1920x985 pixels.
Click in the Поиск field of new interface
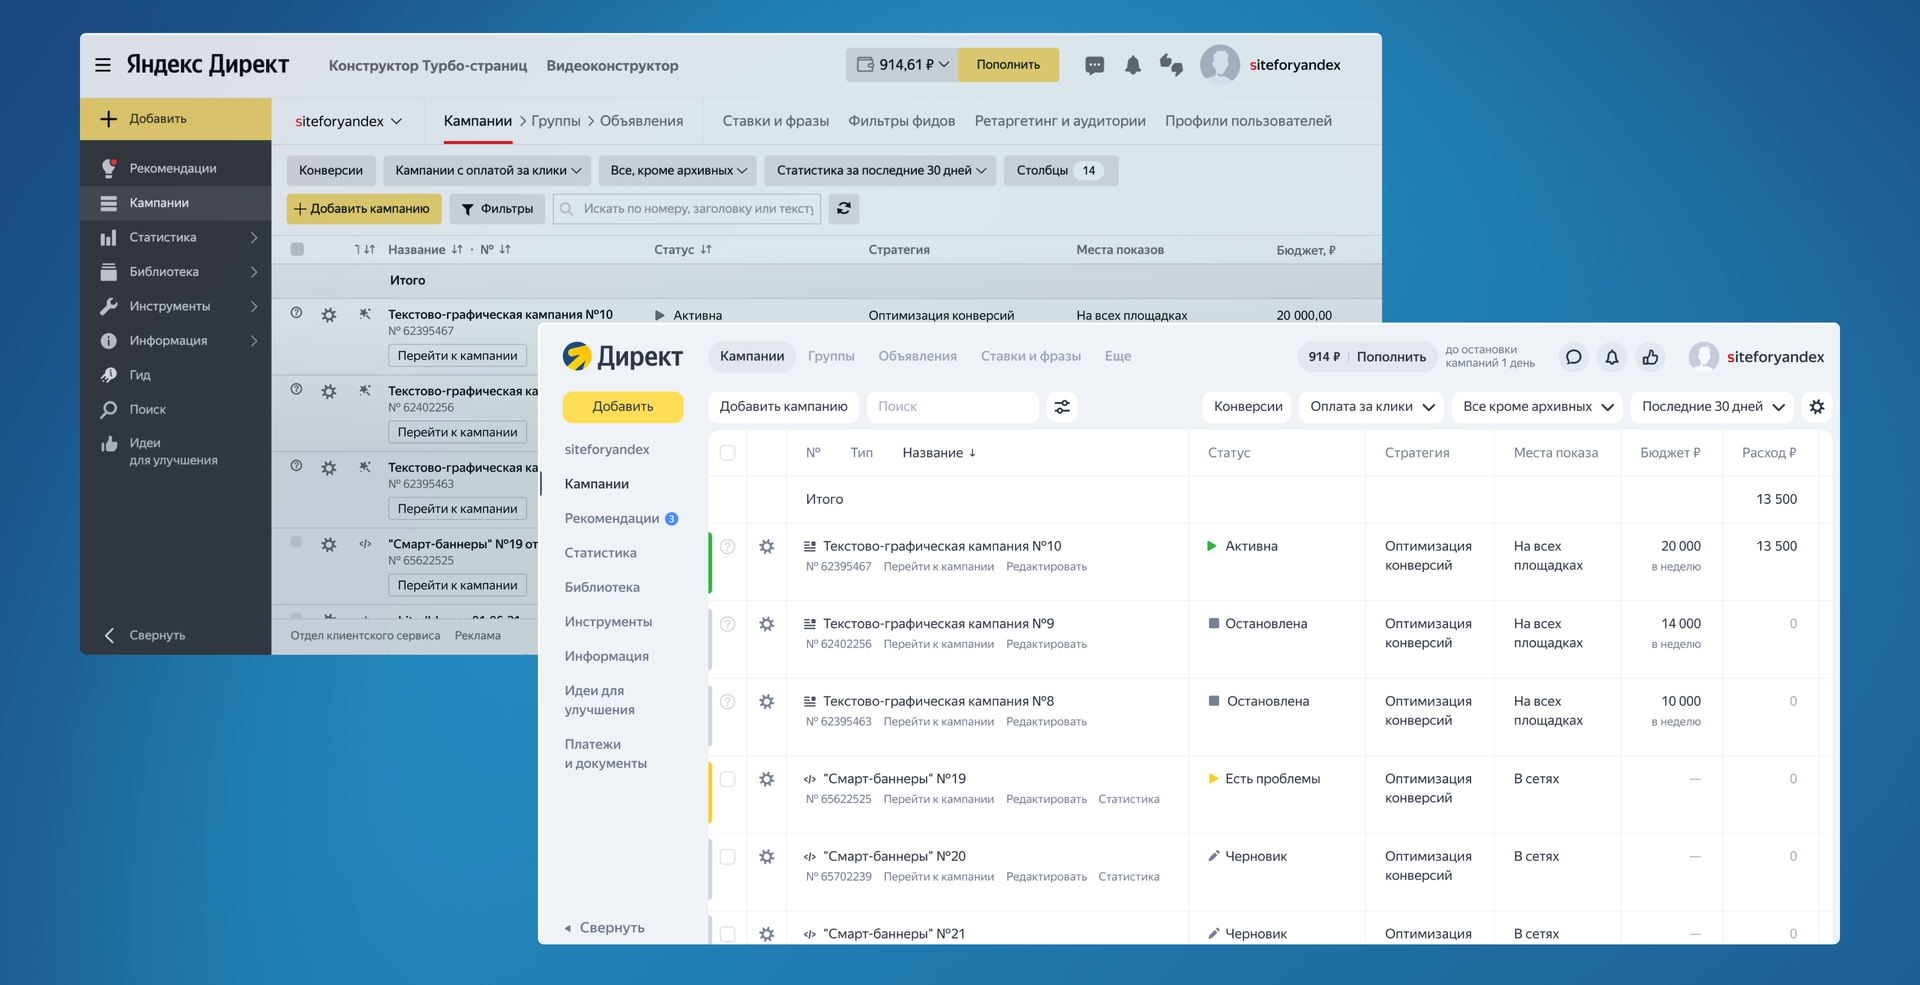pos(953,407)
